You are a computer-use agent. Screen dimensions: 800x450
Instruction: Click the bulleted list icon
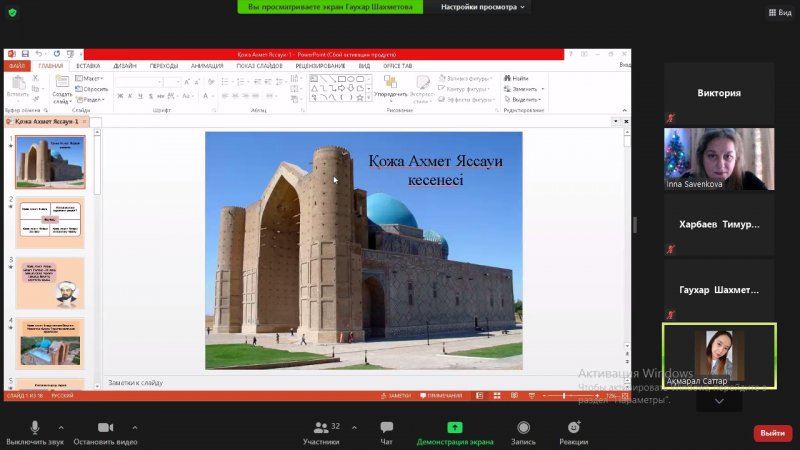pos(226,82)
